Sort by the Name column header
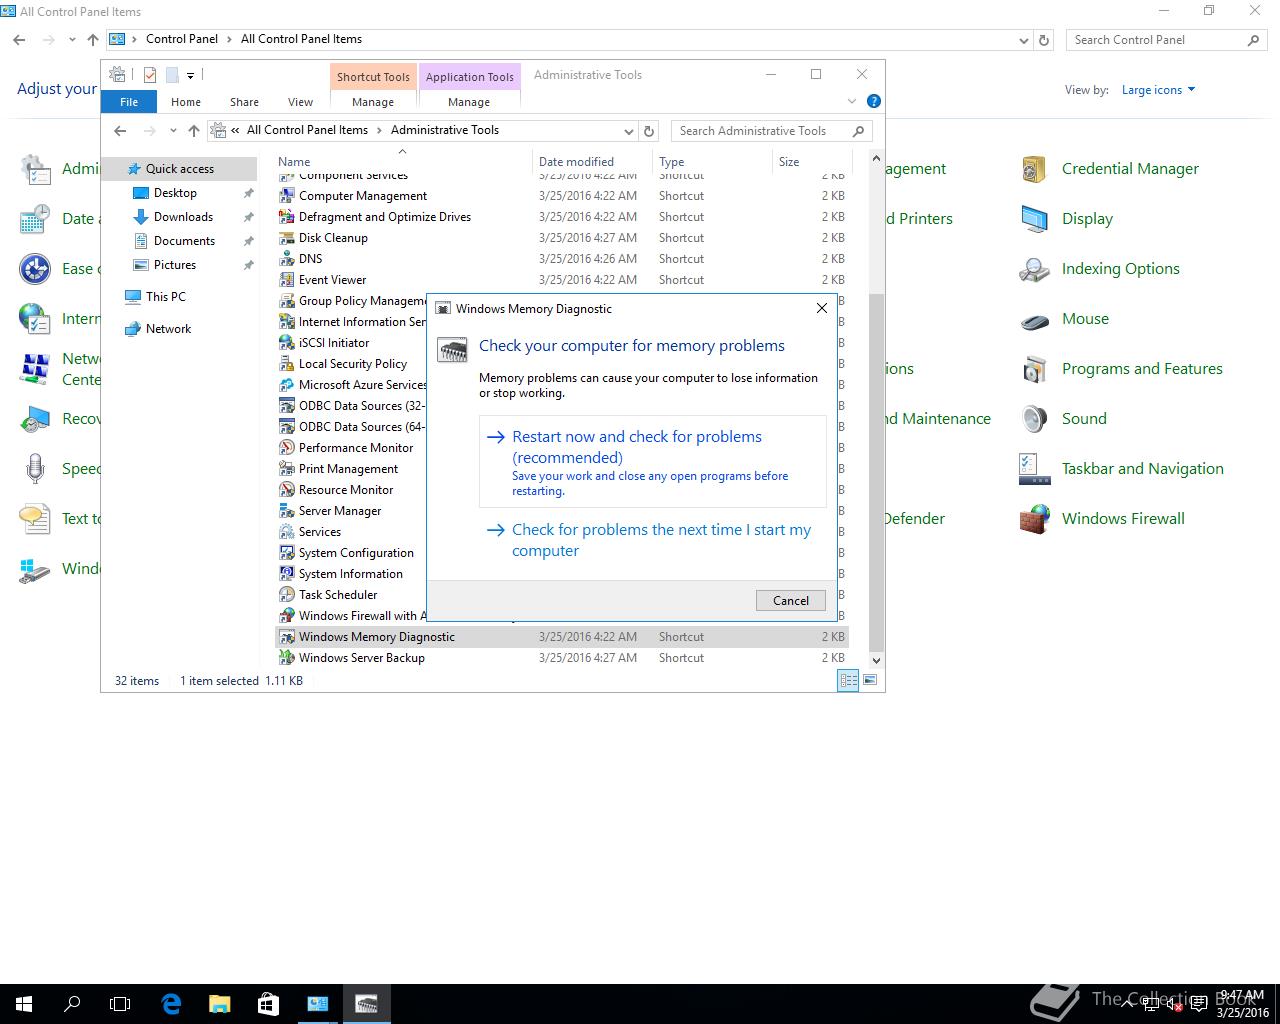 [294, 162]
